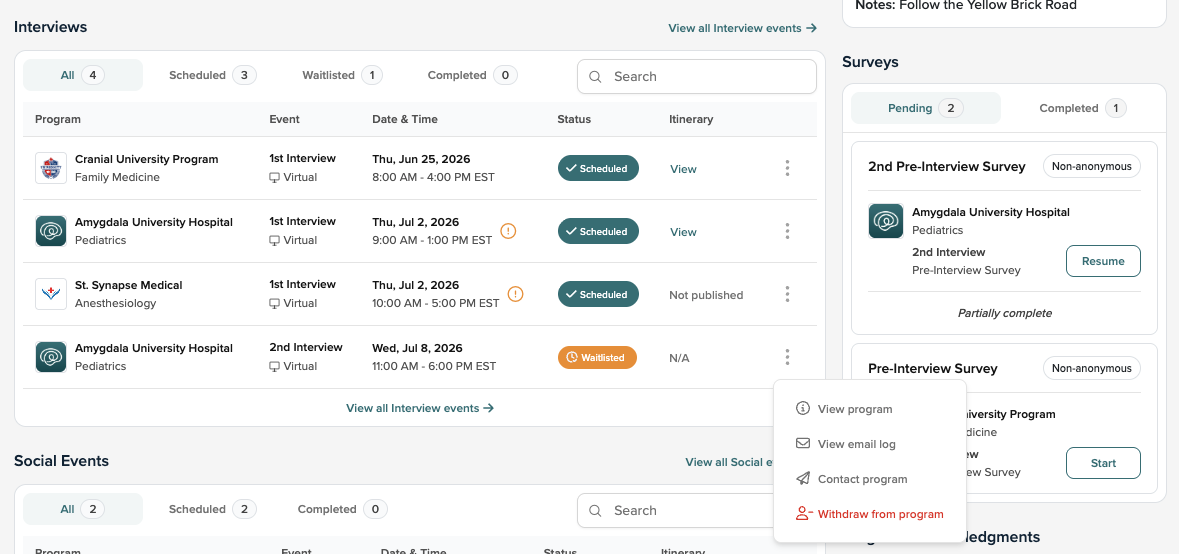Click the orange Waitlisted status badge
The width and height of the screenshot is (1179, 554).
click(x=597, y=358)
